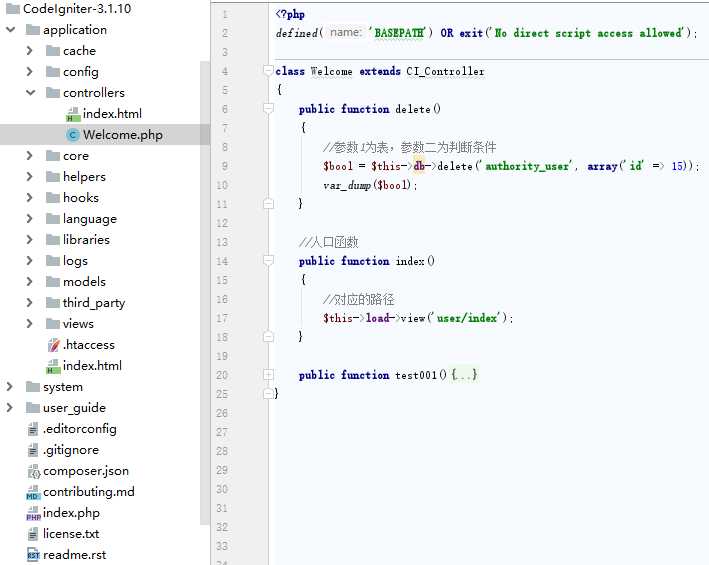Fold the delete() function at its start
709x565 pixels.
(x=268, y=108)
